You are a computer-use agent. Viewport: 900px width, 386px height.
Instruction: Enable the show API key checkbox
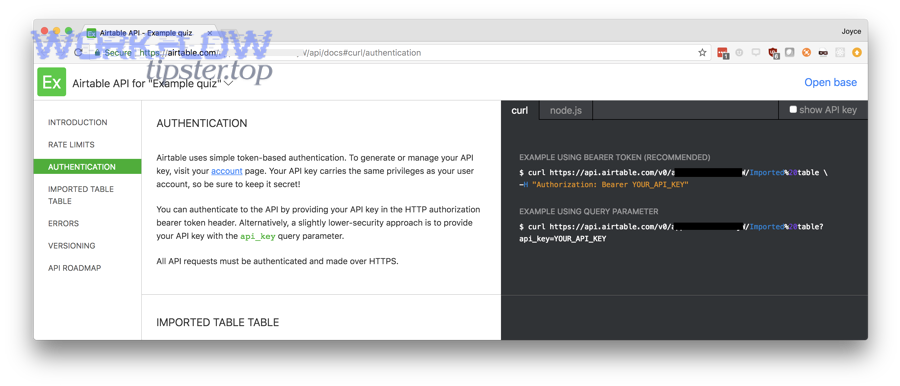[x=793, y=109]
